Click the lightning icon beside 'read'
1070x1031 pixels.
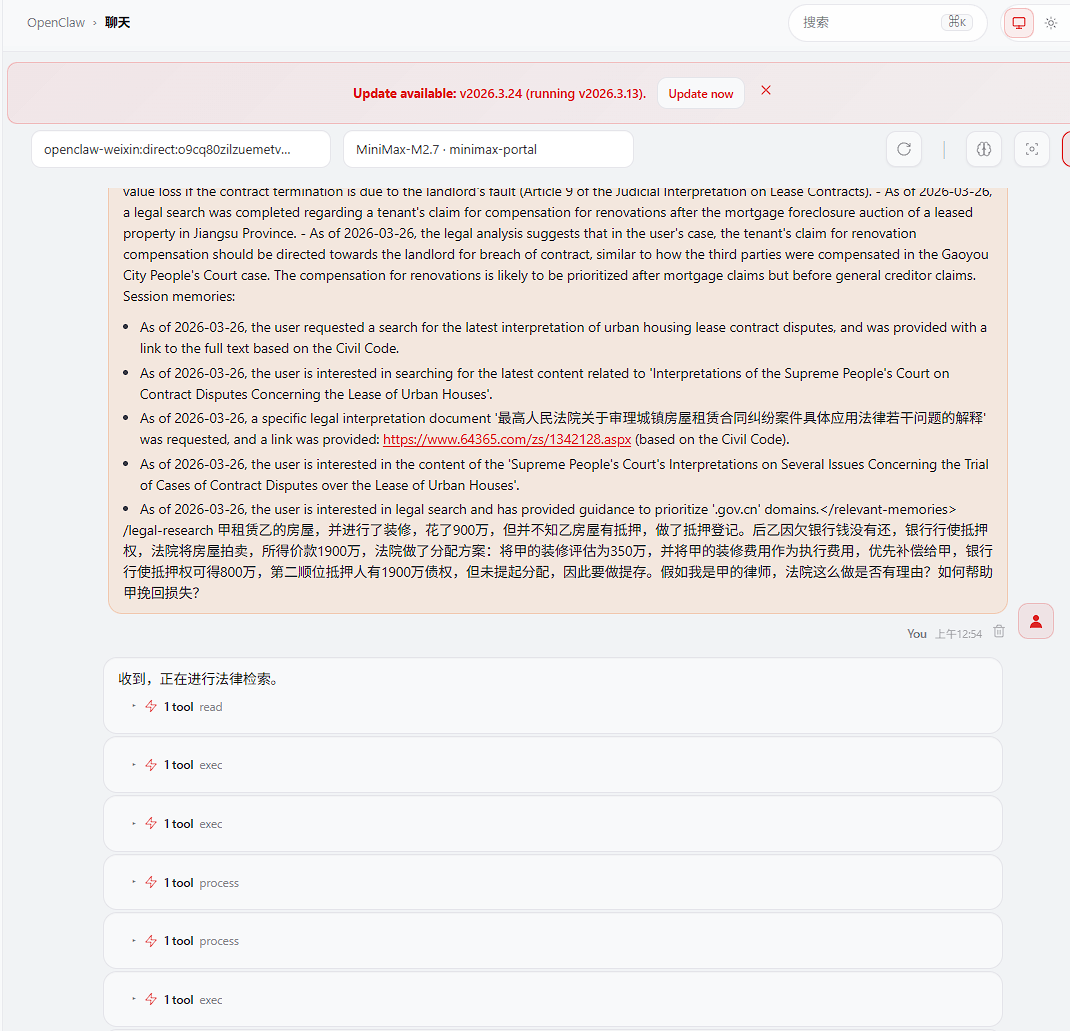click(x=151, y=706)
